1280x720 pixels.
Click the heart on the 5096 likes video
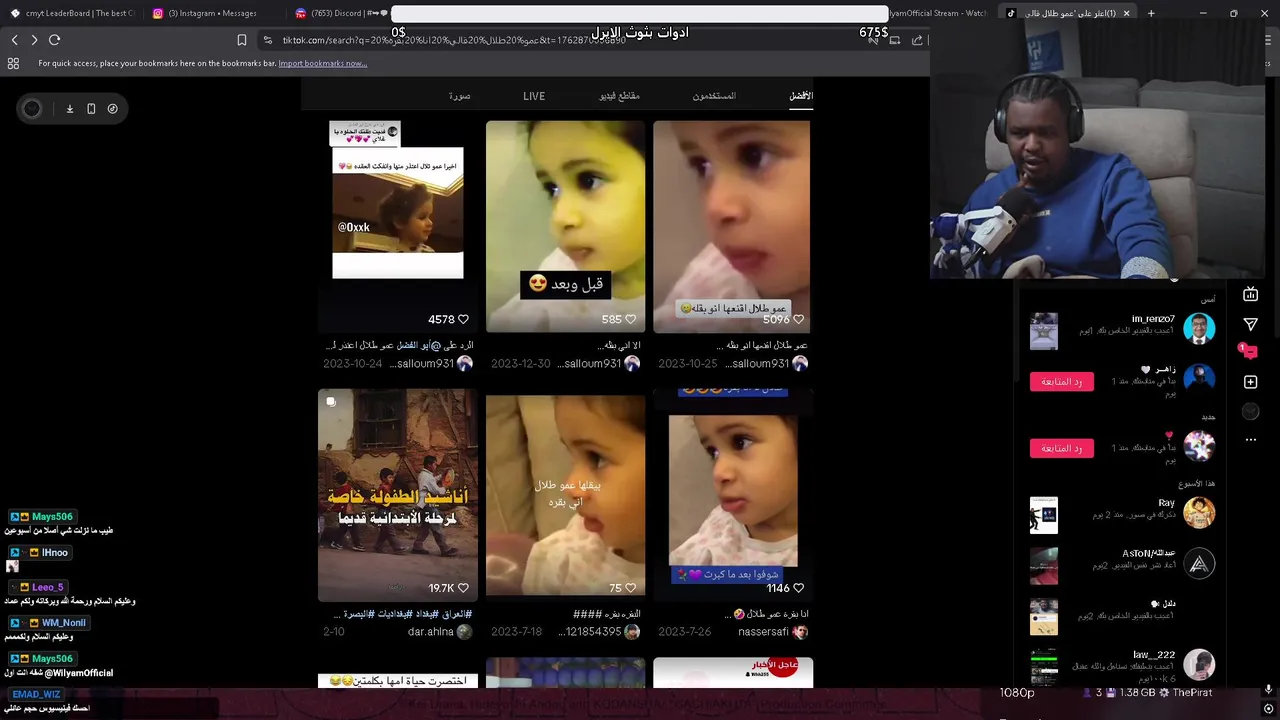coord(798,320)
